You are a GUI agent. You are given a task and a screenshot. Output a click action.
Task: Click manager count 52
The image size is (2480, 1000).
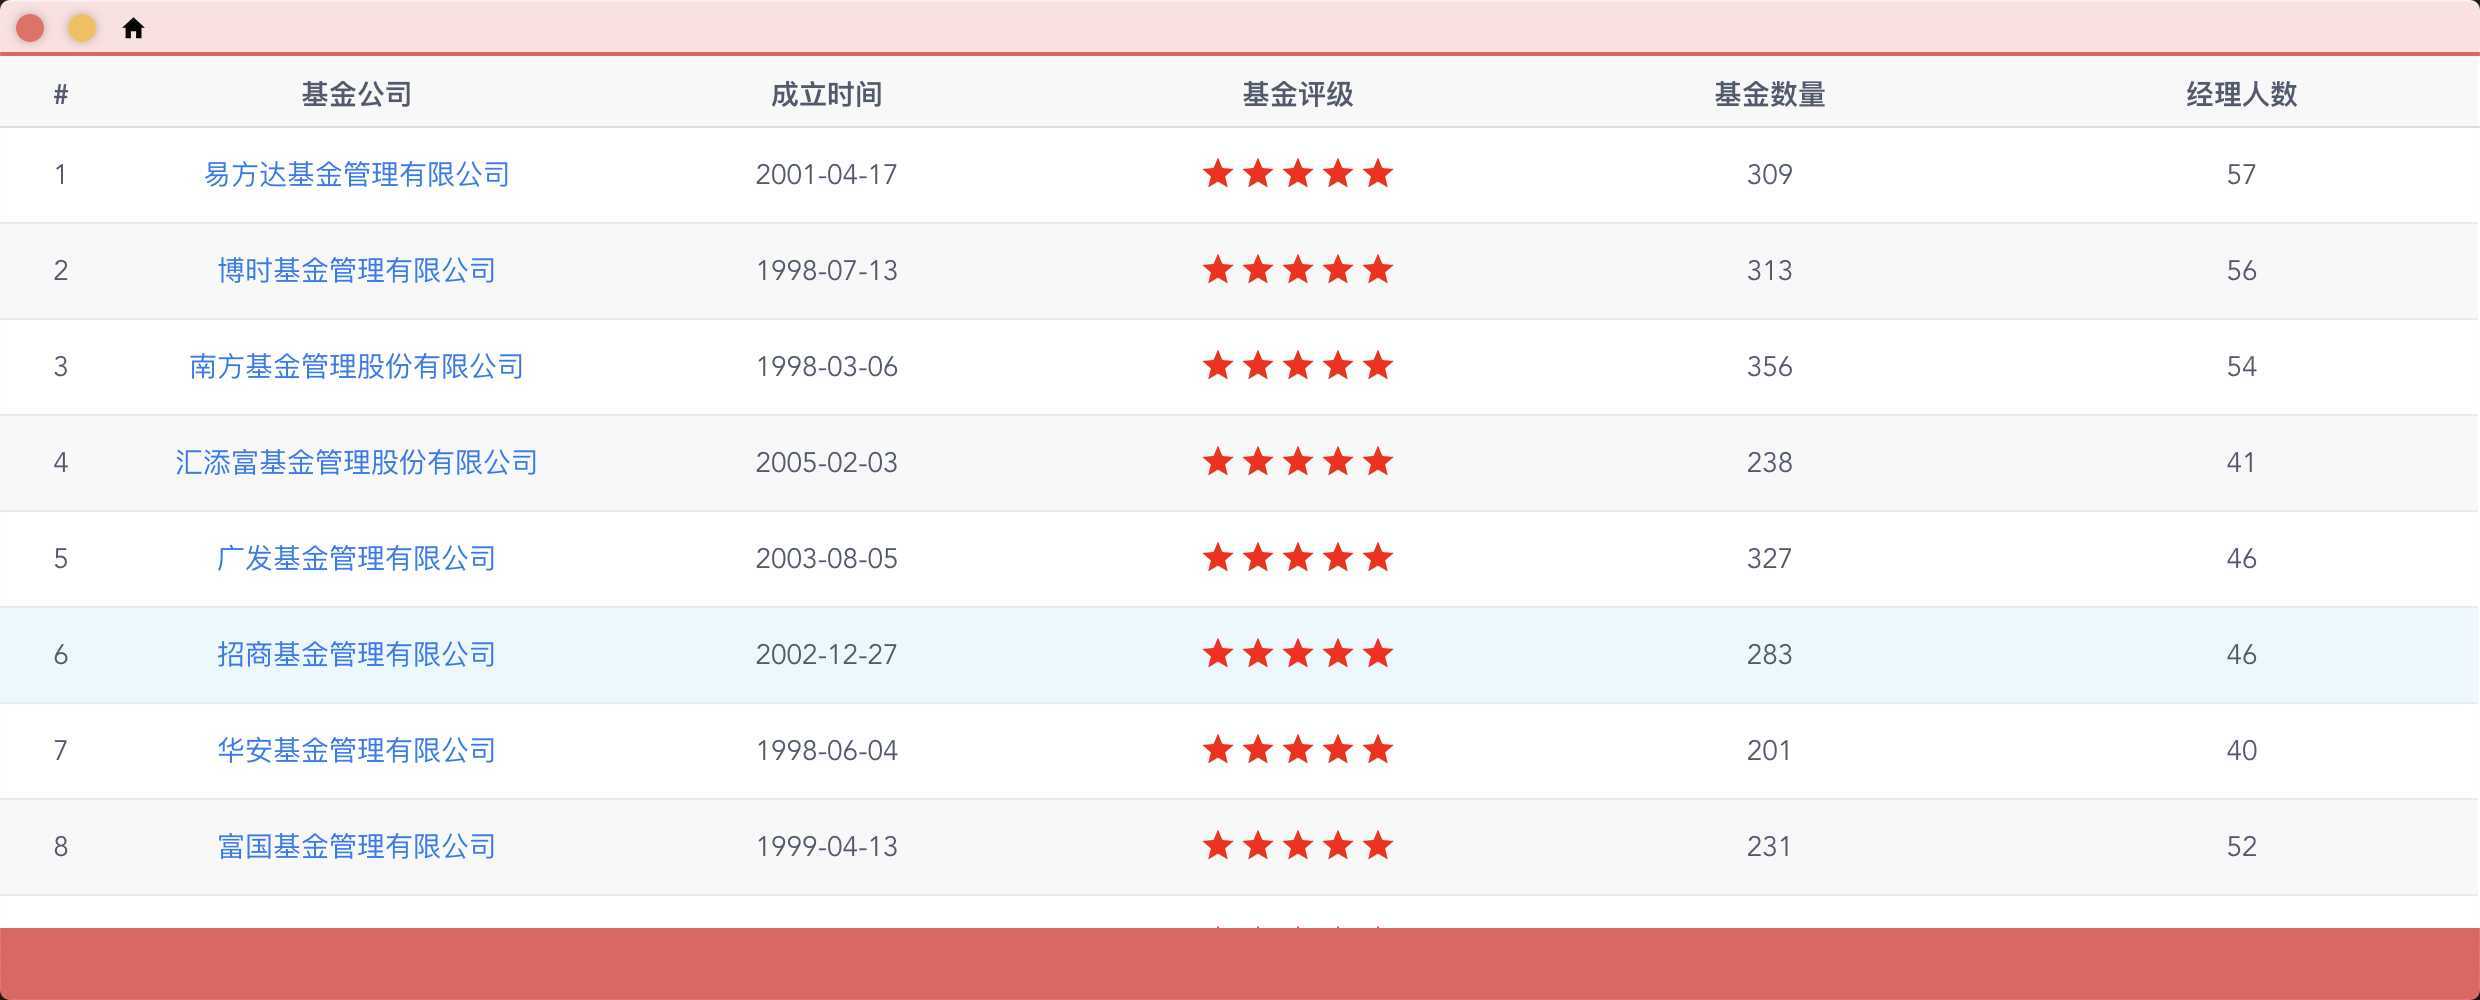click(2242, 846)
